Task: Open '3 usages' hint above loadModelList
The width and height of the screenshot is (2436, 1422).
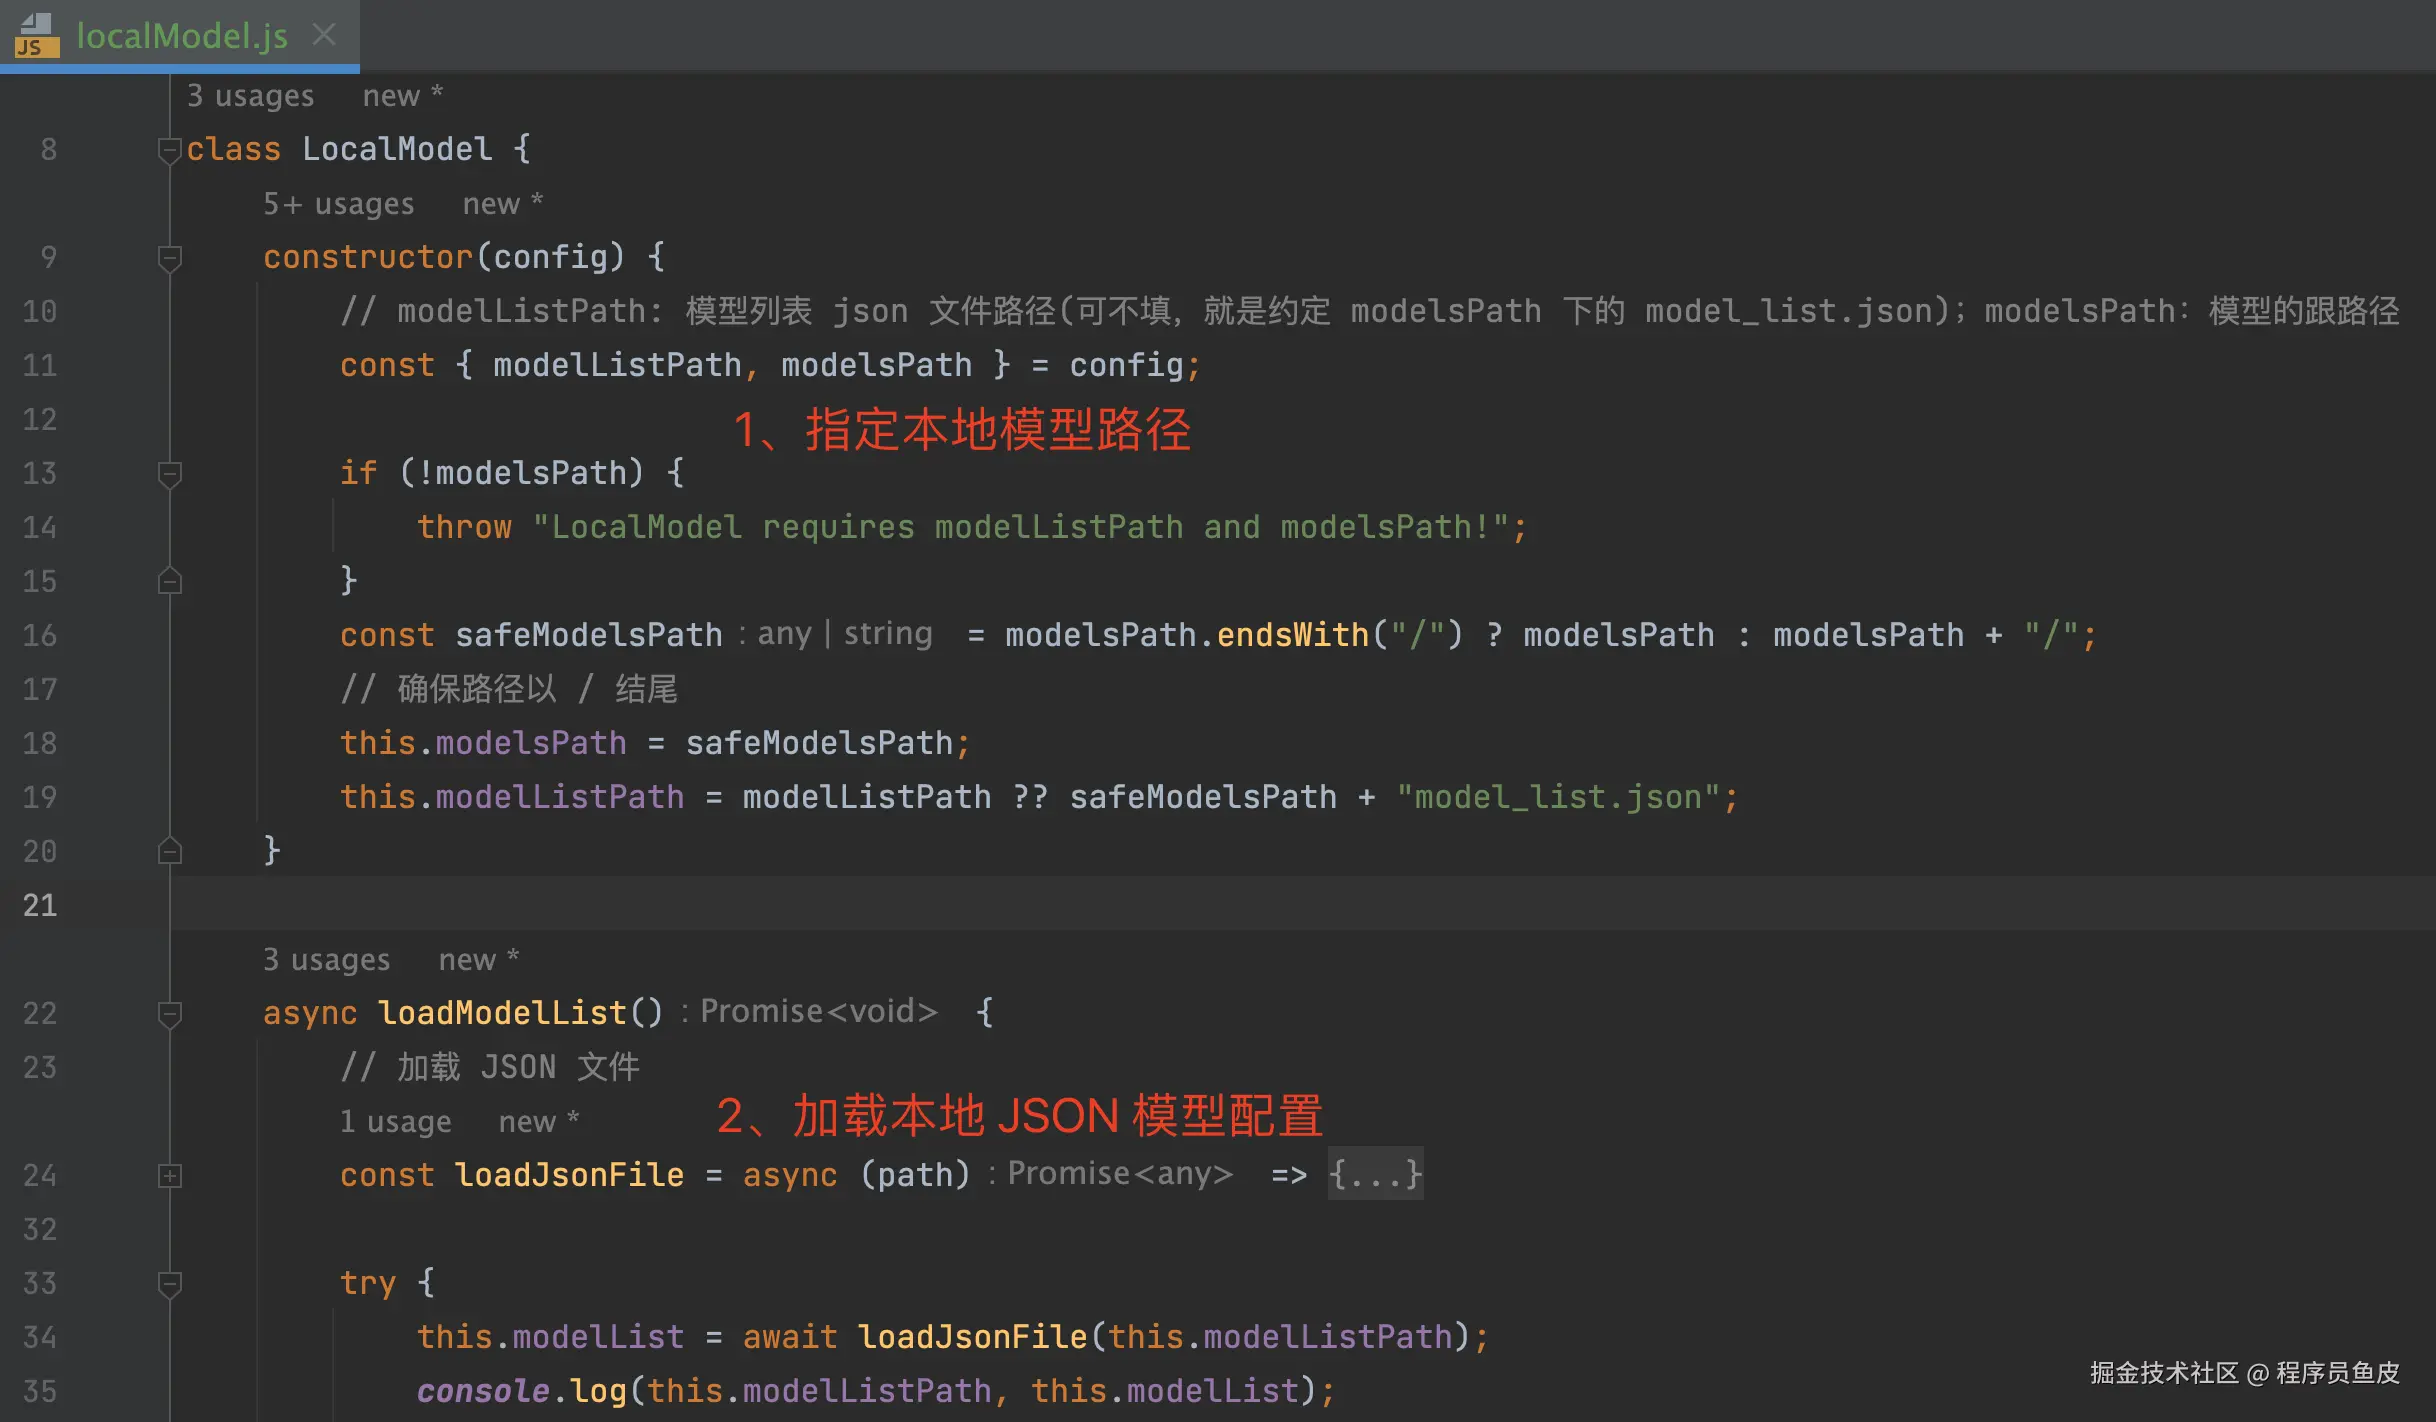Action: point(326,960)
